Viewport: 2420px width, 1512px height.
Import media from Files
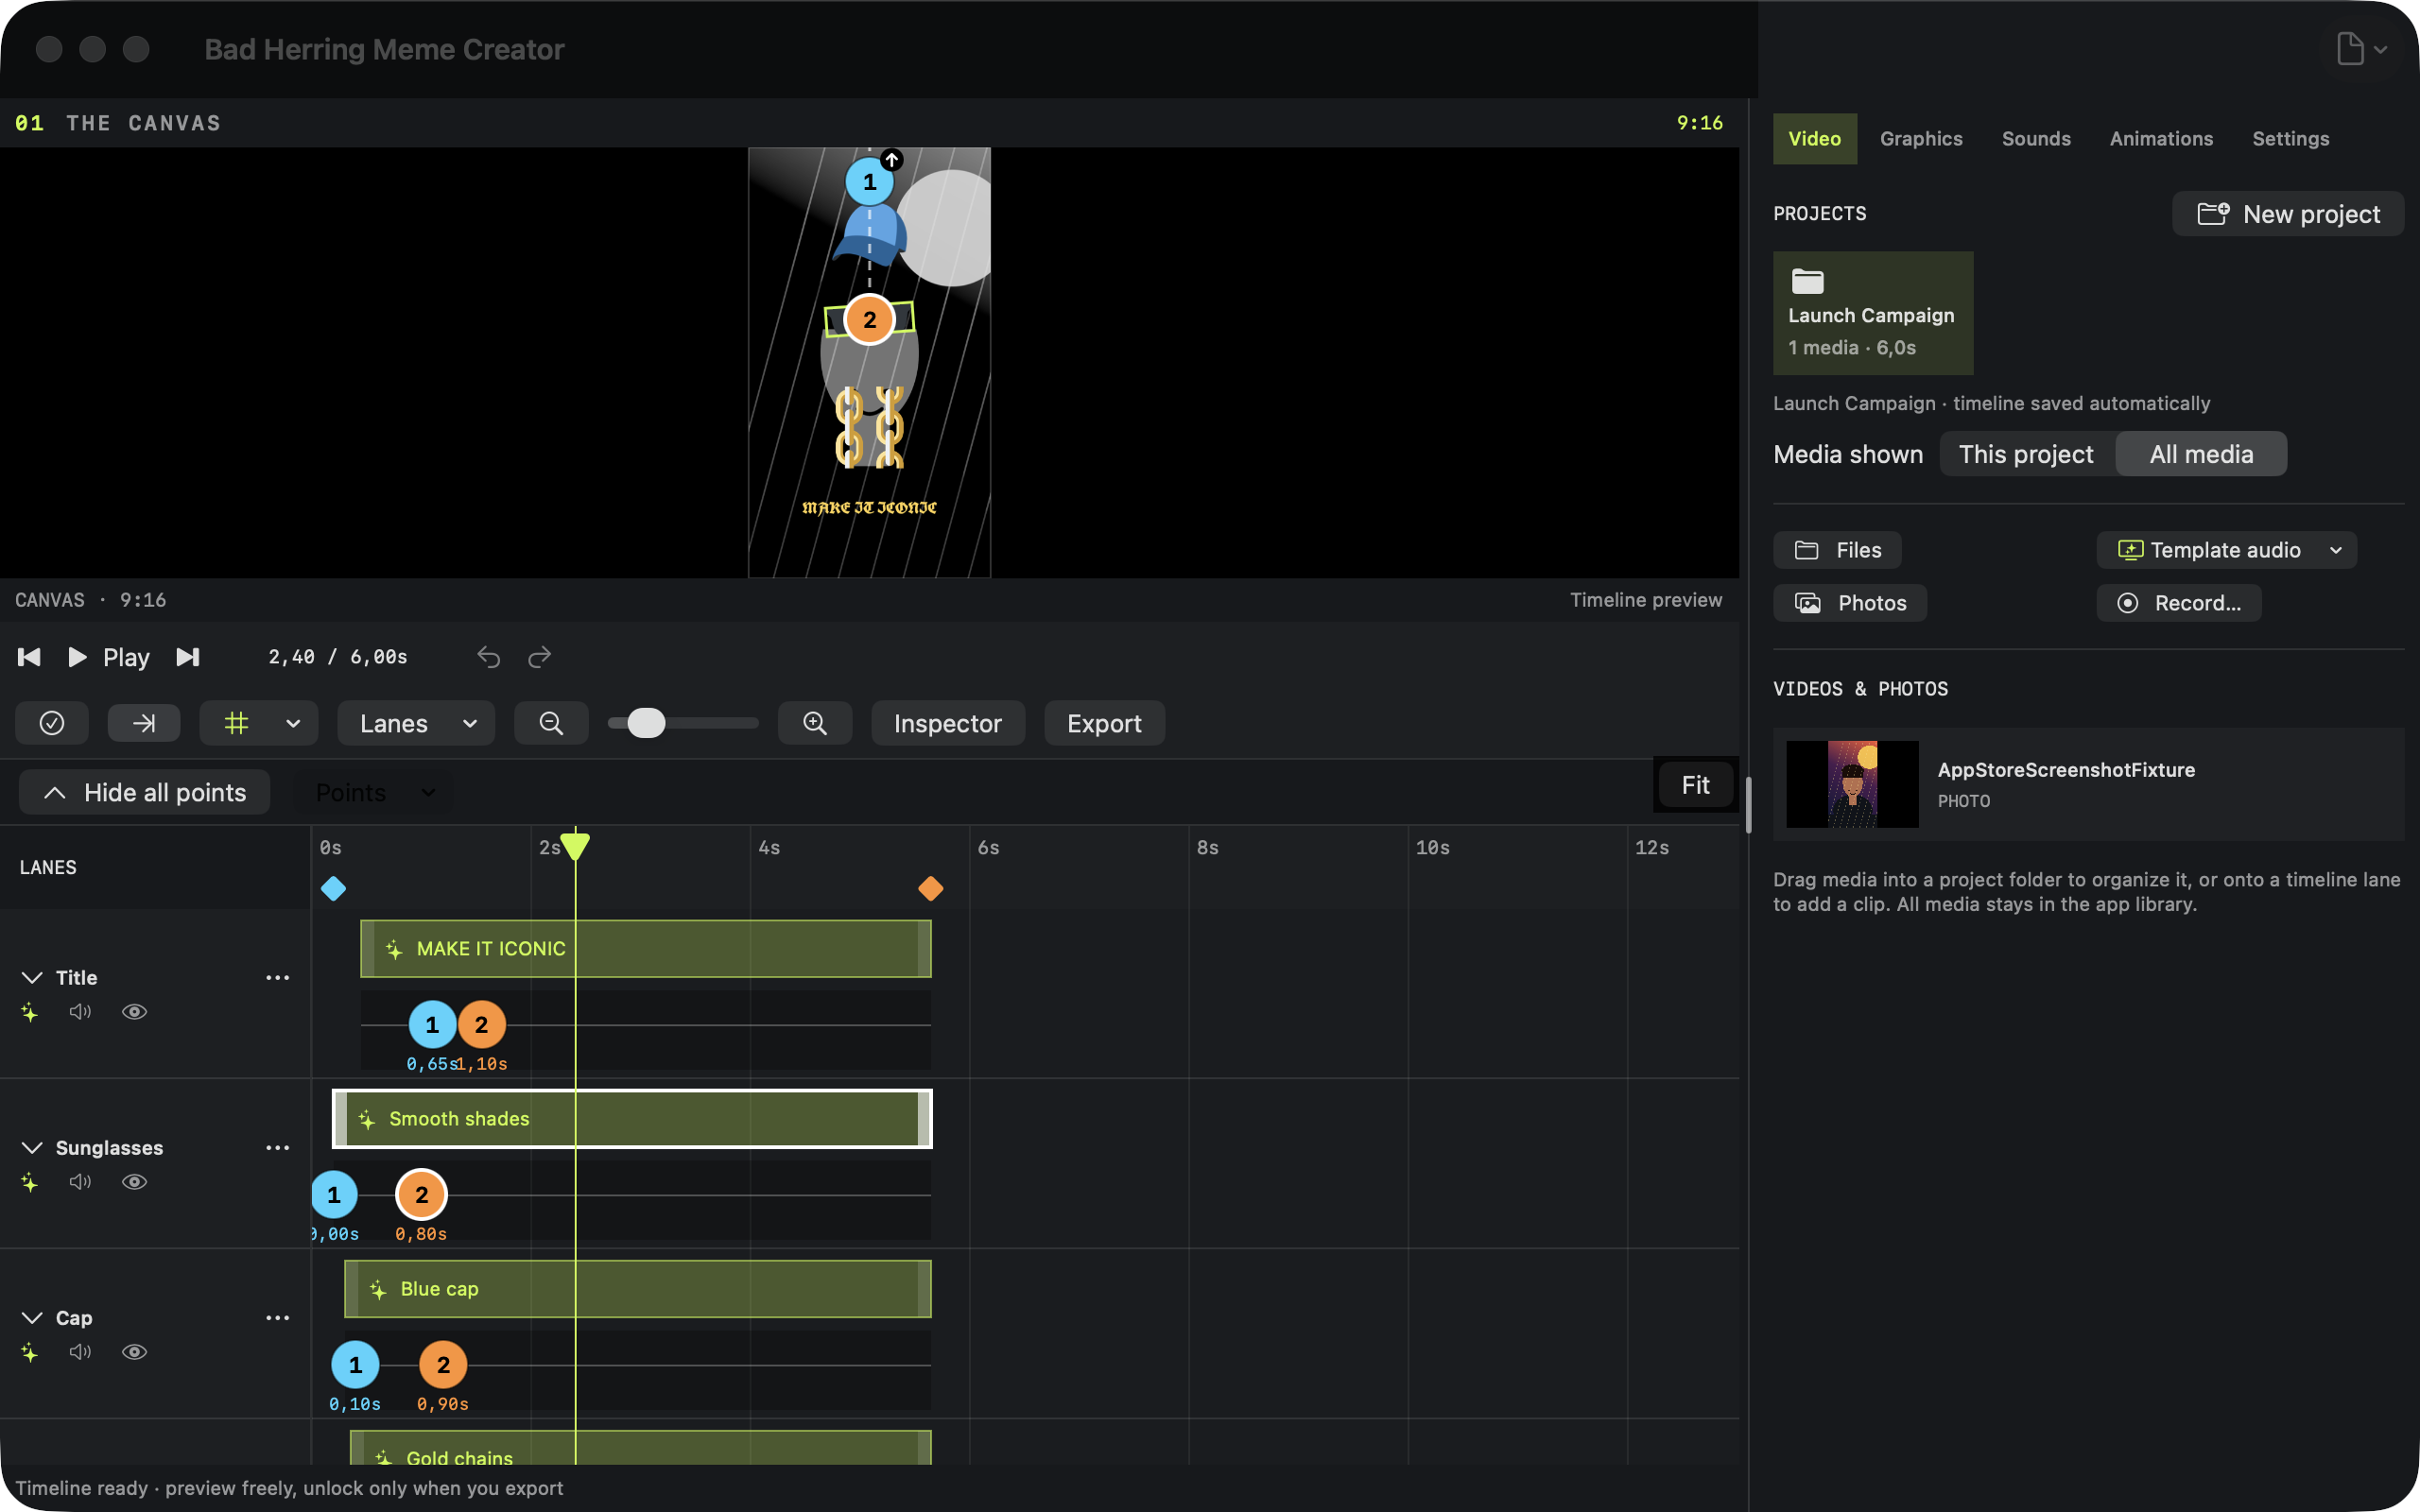(x=1838, y=550)
